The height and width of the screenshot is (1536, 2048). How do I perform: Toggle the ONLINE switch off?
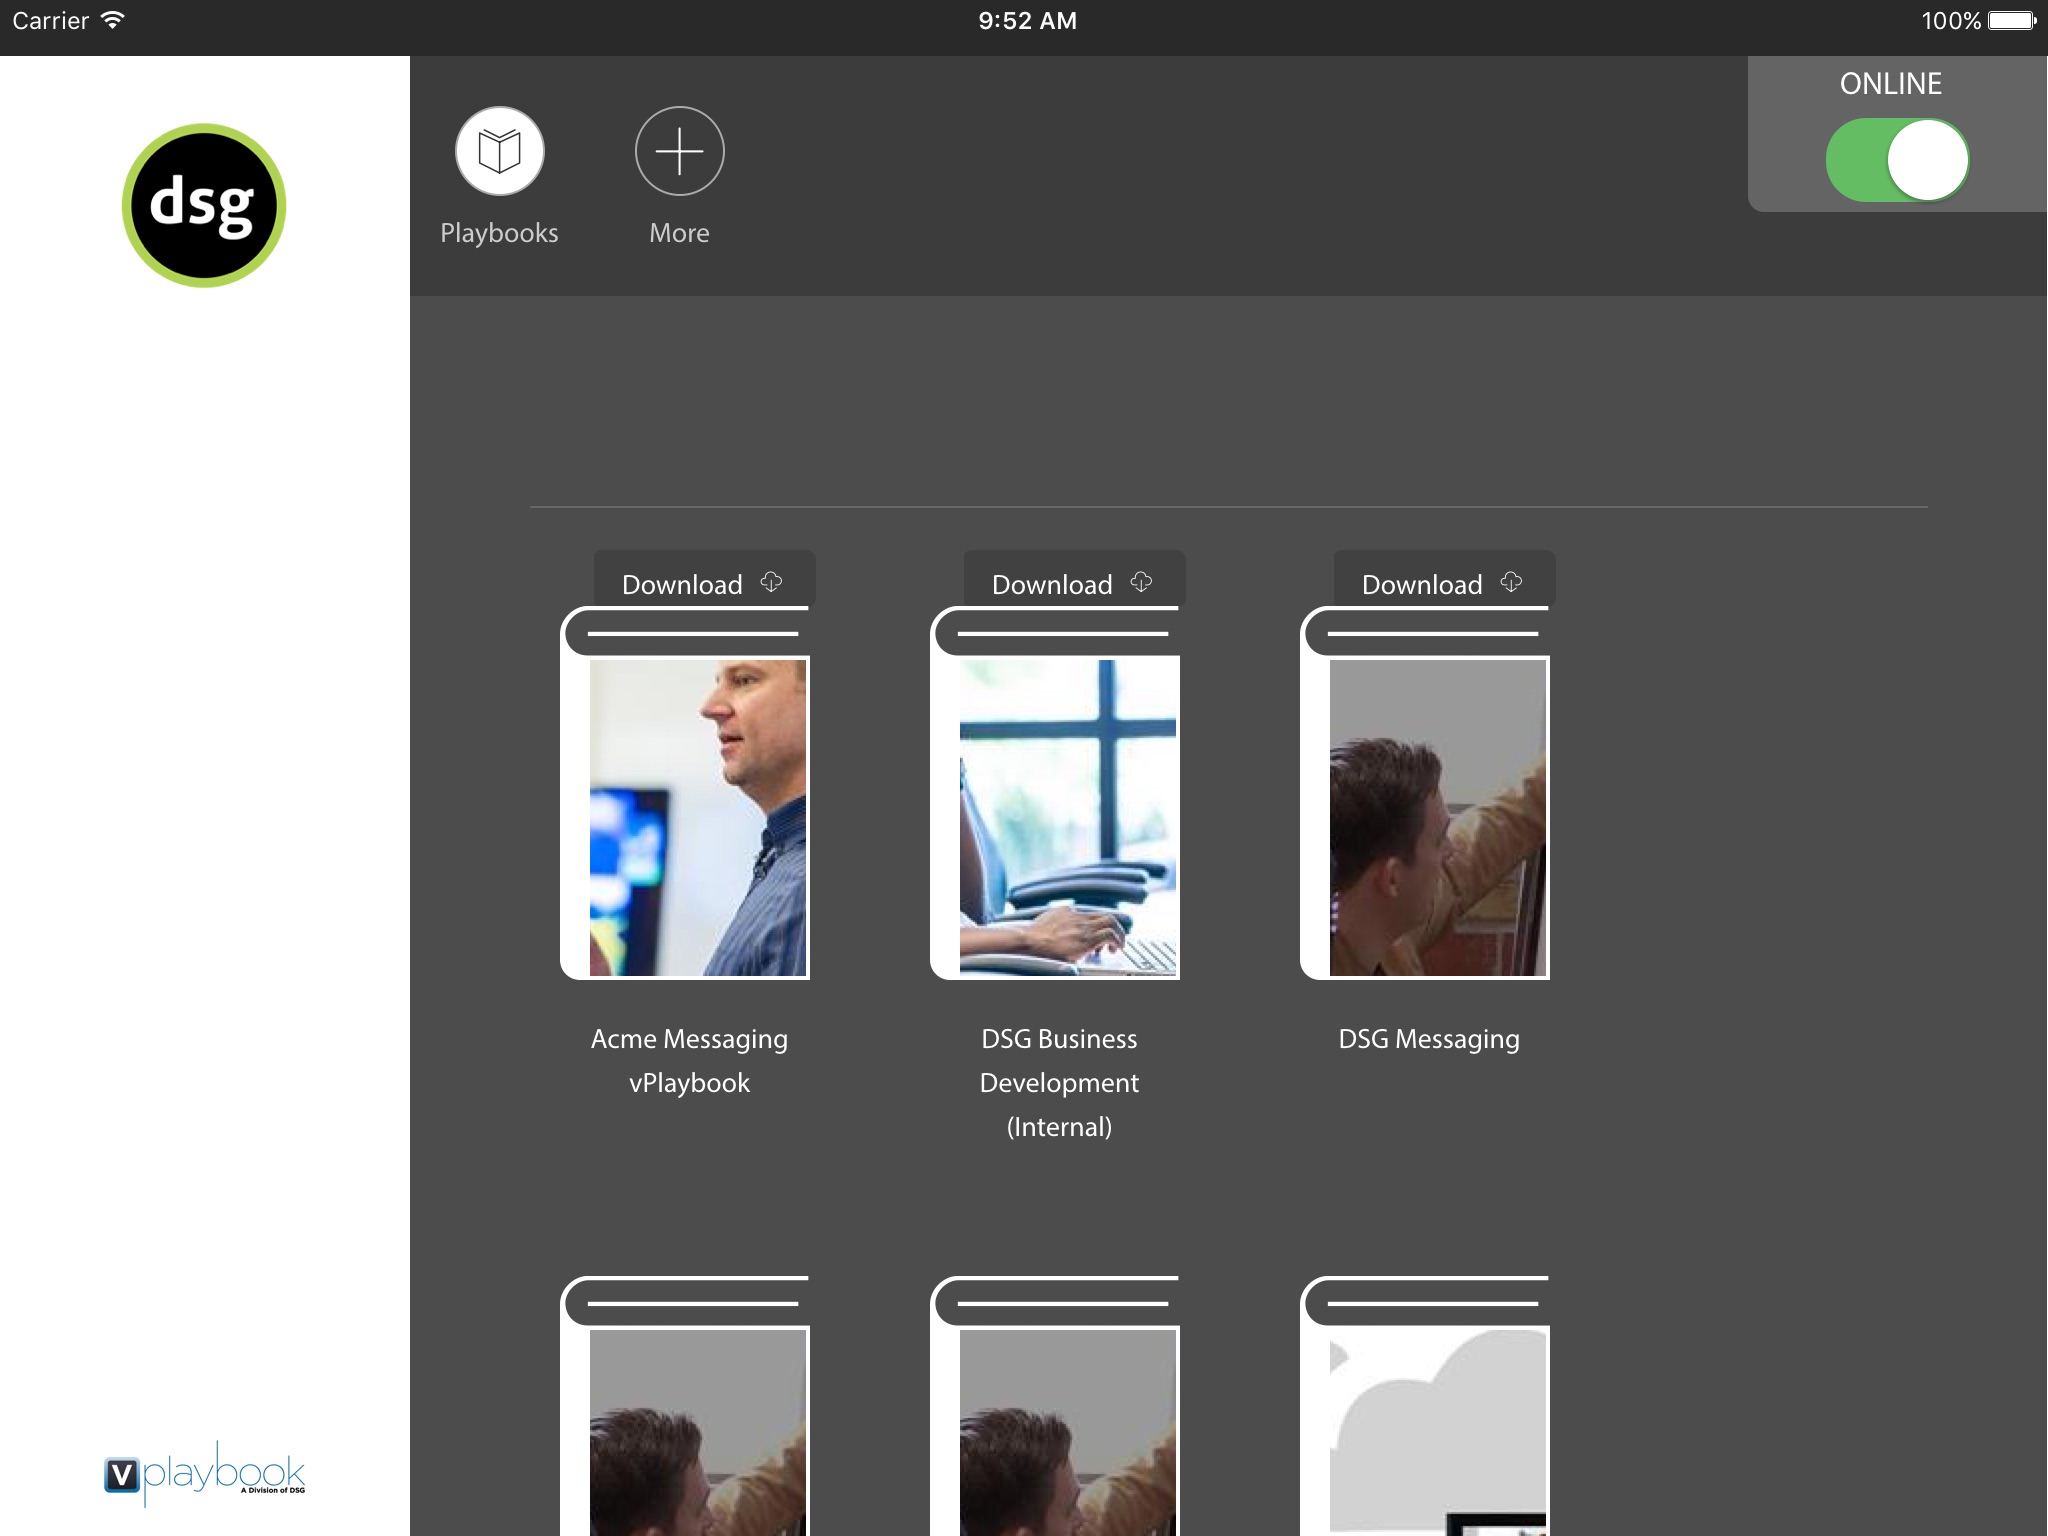(x=1897, y=160)
